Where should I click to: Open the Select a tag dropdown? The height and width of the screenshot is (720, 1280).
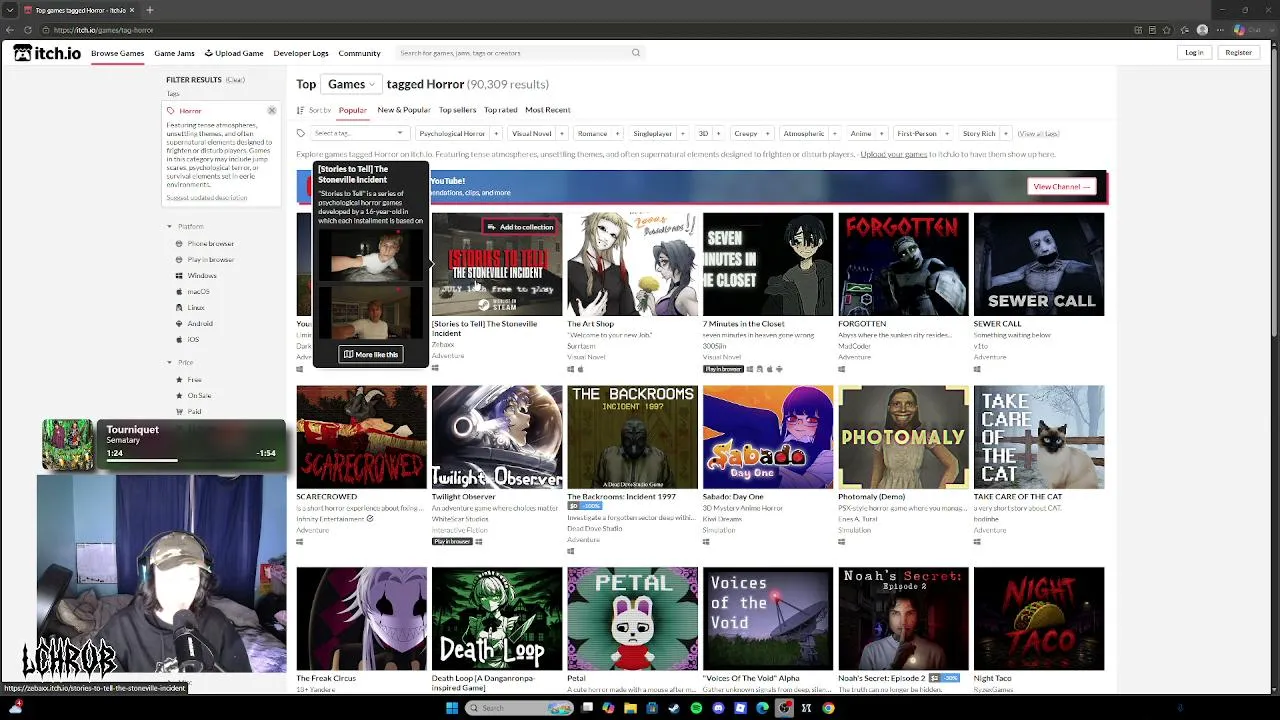(x=359, y=134)
